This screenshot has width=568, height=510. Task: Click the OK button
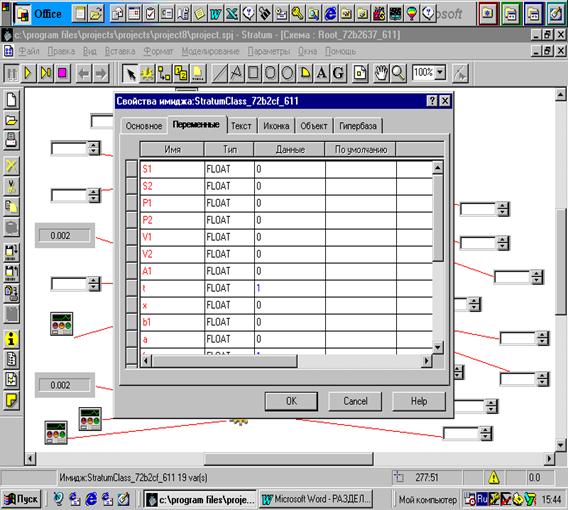click(x=291, y=401)
